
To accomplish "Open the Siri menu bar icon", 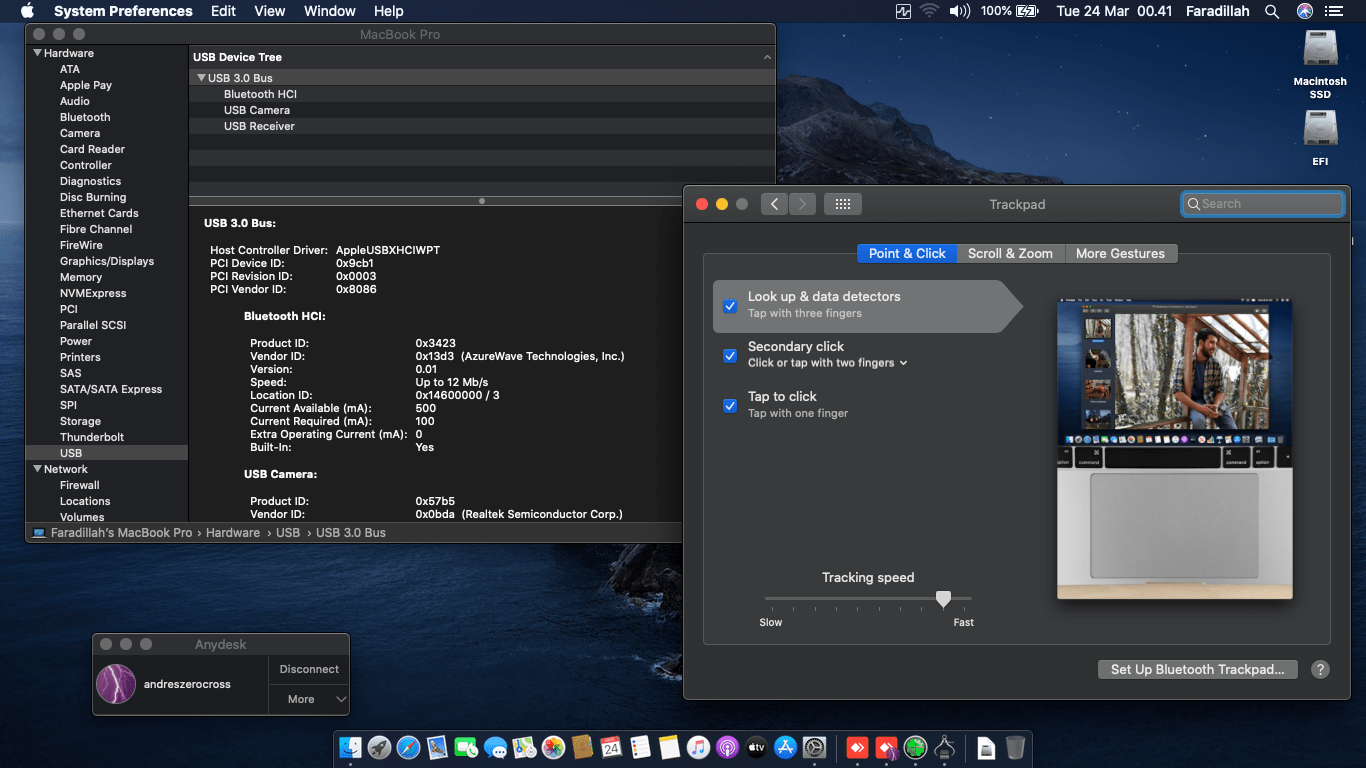I will [x=1304, y=11].
